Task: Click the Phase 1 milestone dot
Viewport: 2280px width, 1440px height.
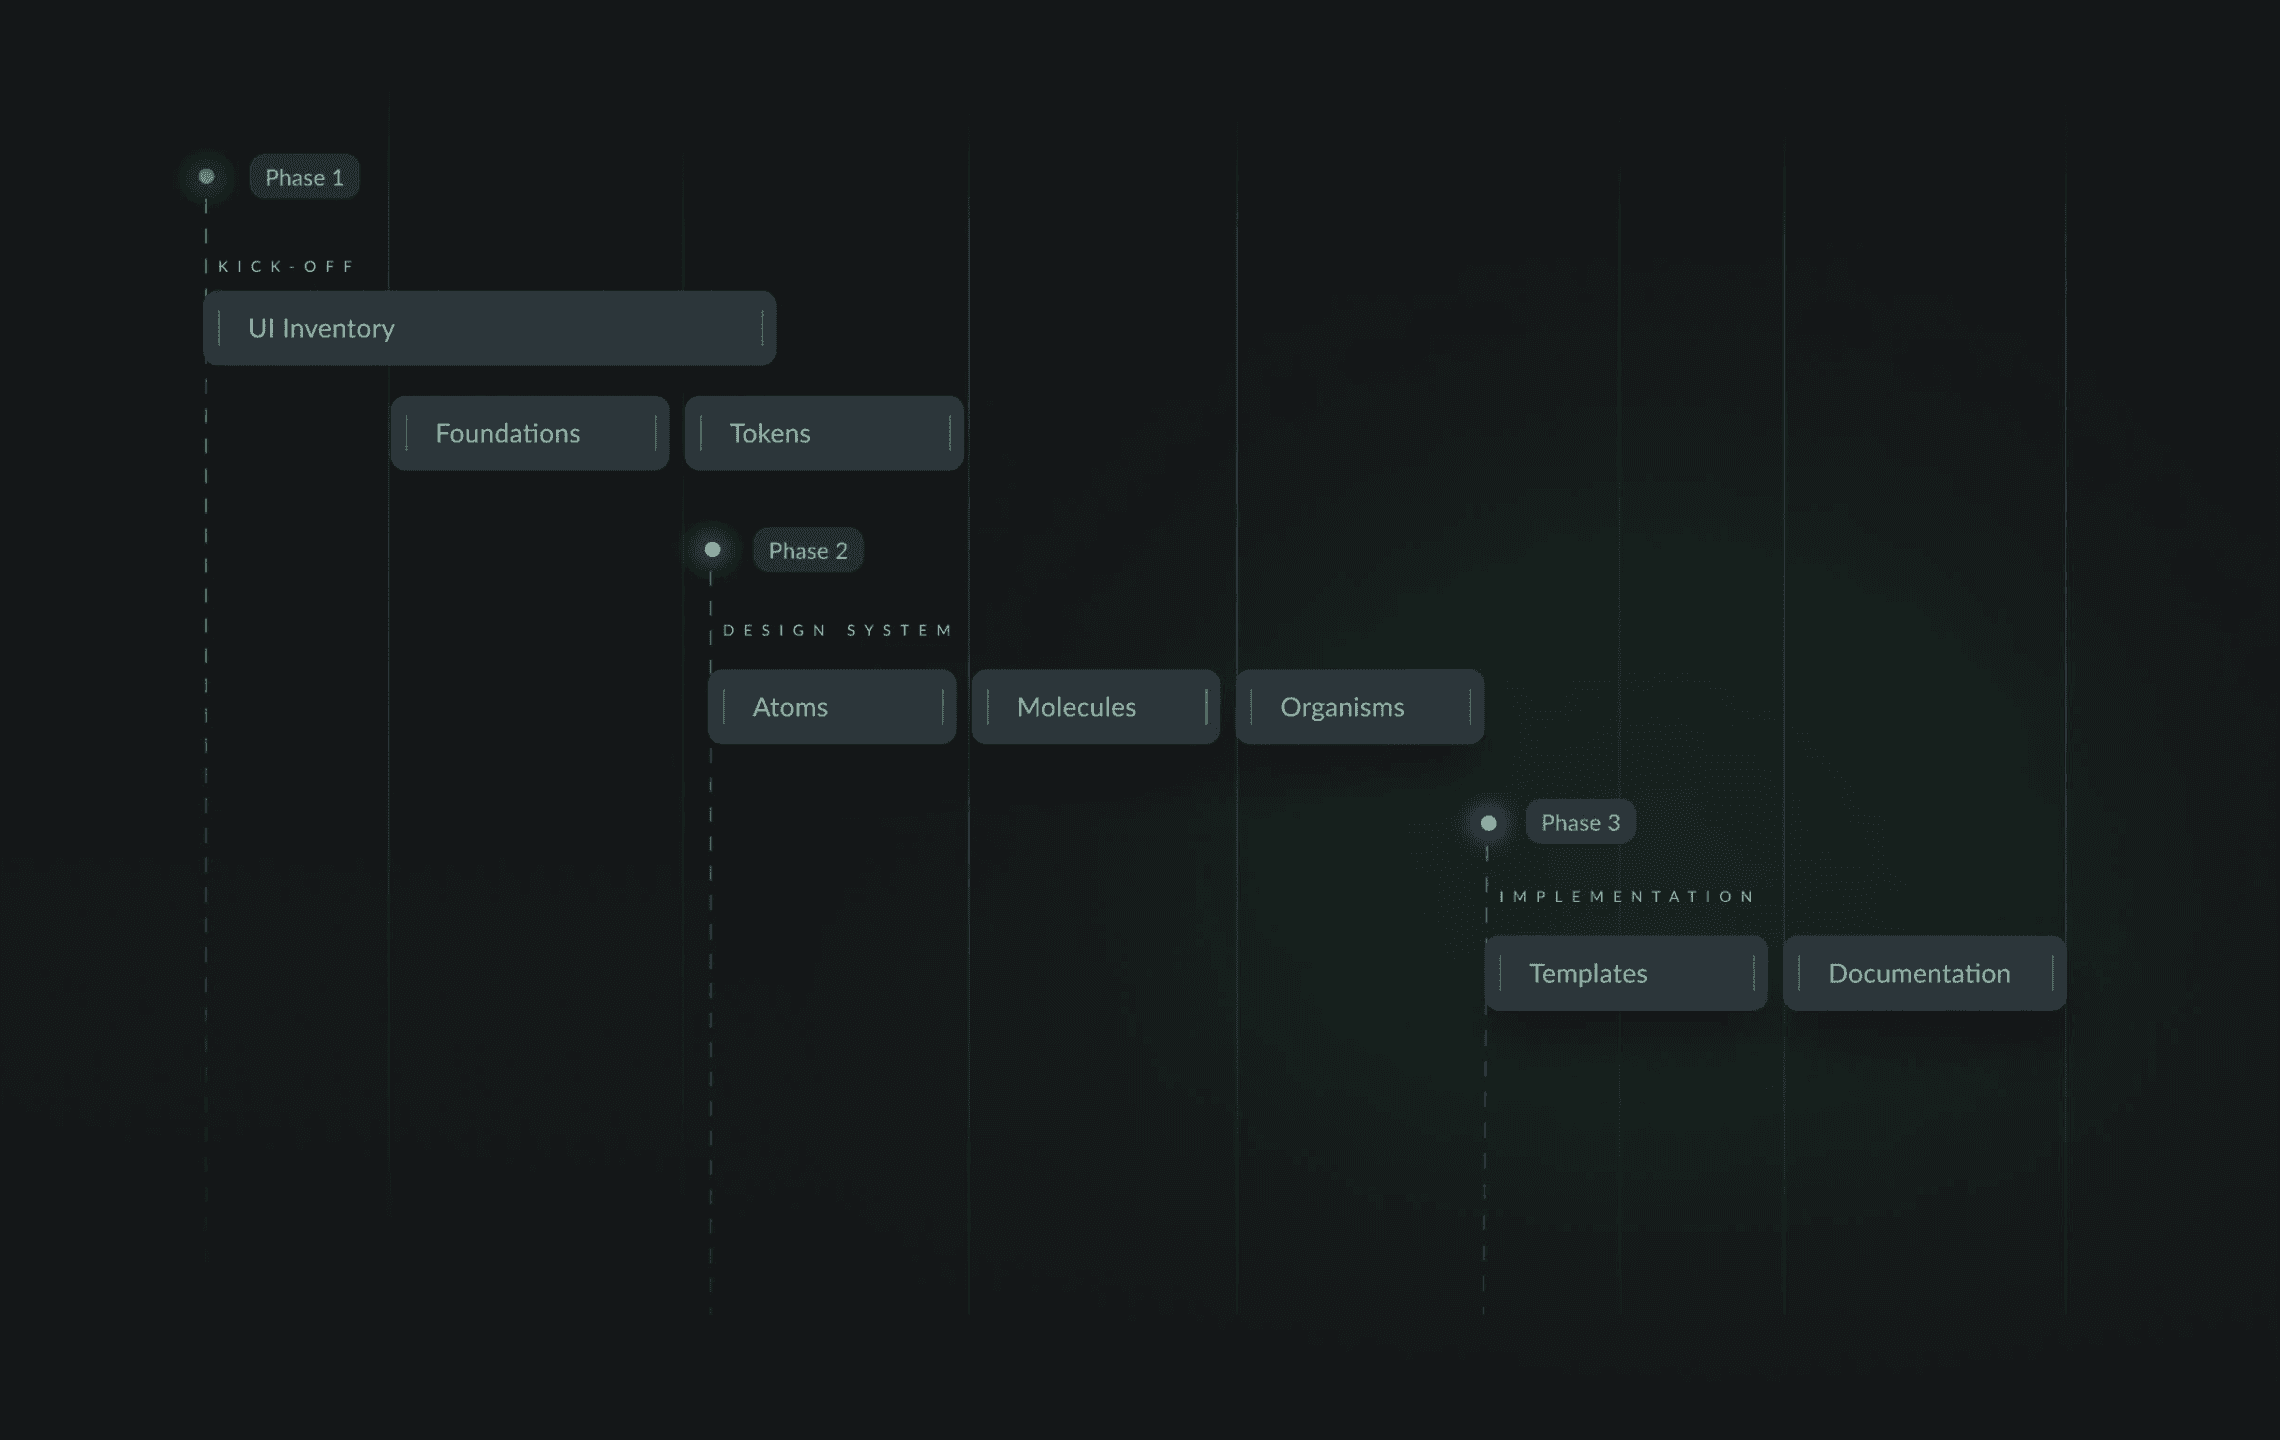Action: click(206, 177)
